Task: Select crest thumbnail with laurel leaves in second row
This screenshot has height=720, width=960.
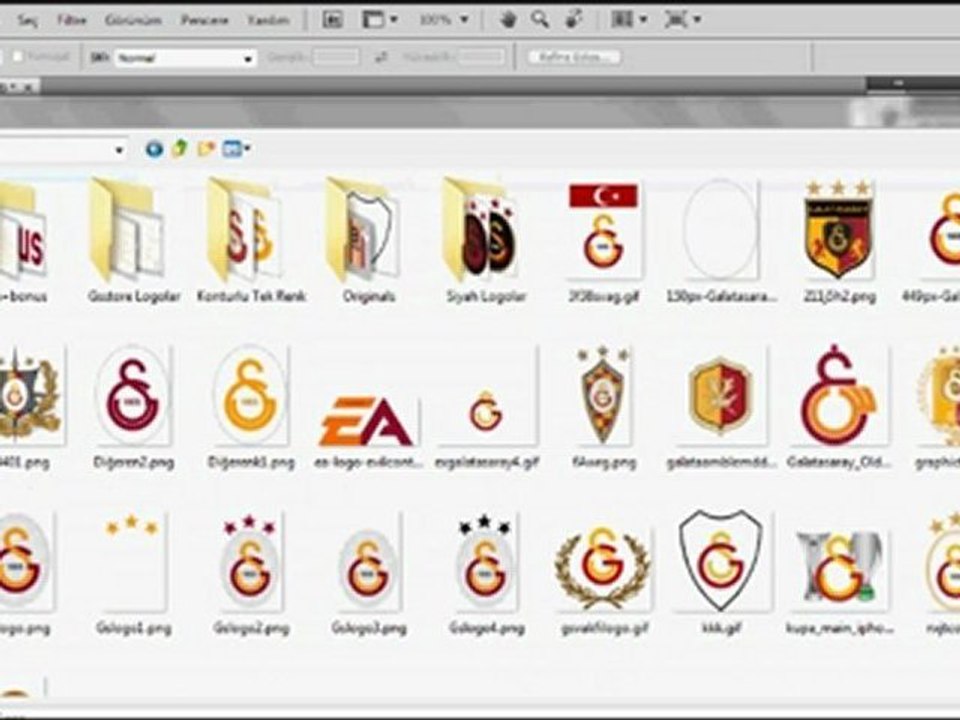Action: coord(31,396)
